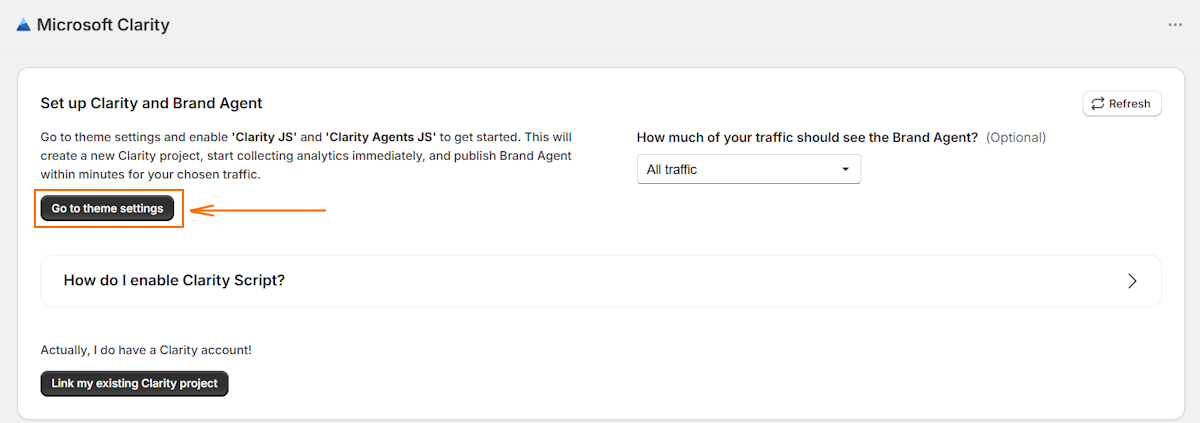Click the Microsoft Clarity title text
1200x423 pixels.
[103, 25]
